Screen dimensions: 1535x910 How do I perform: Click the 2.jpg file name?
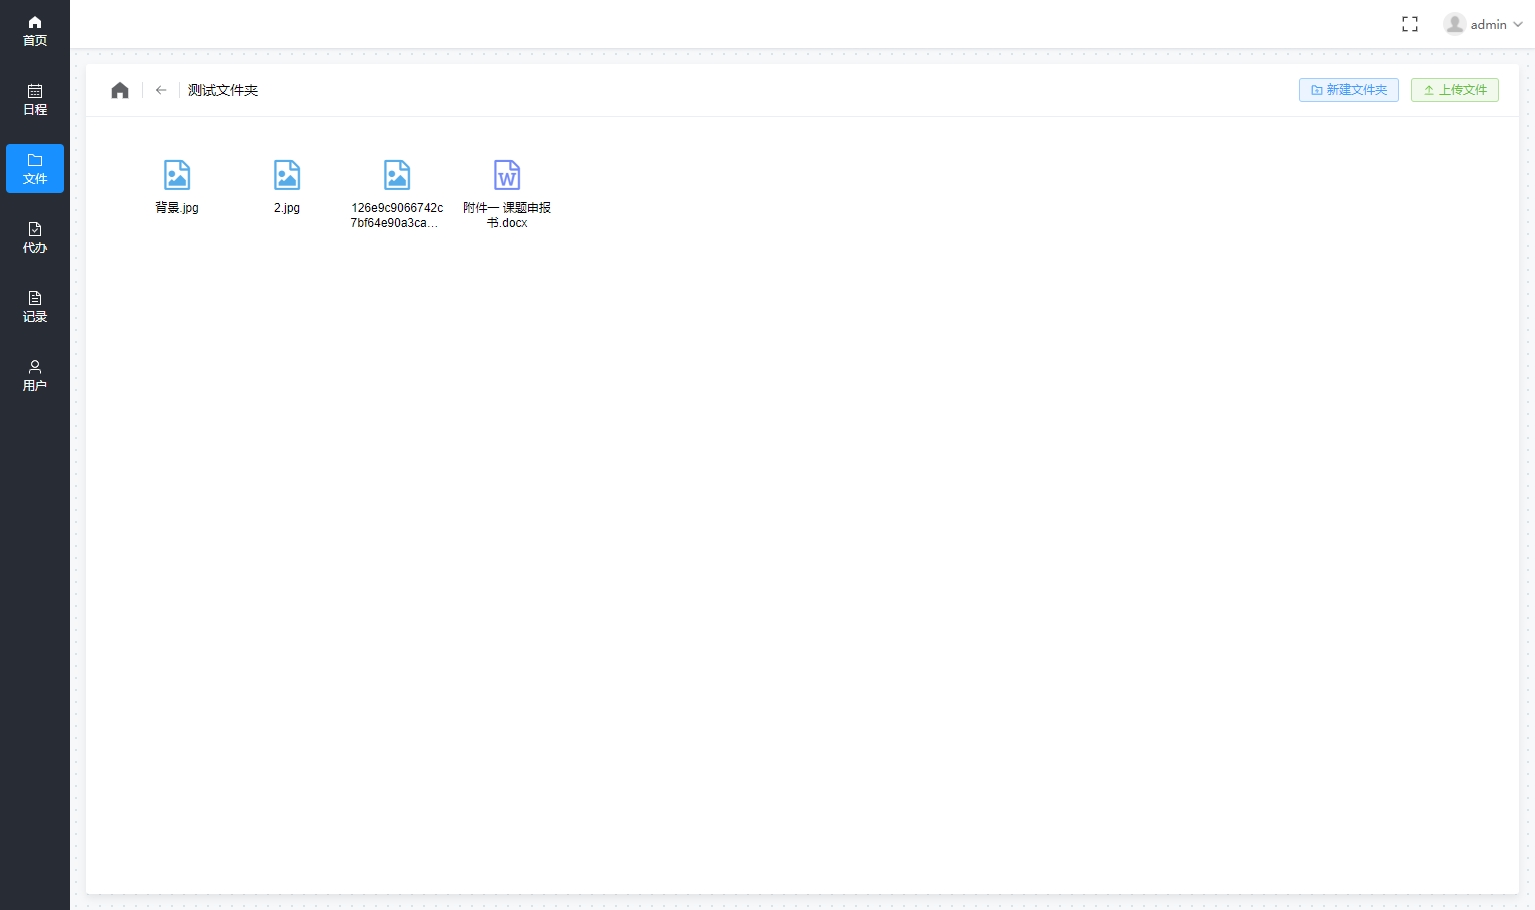coord(287,208)
